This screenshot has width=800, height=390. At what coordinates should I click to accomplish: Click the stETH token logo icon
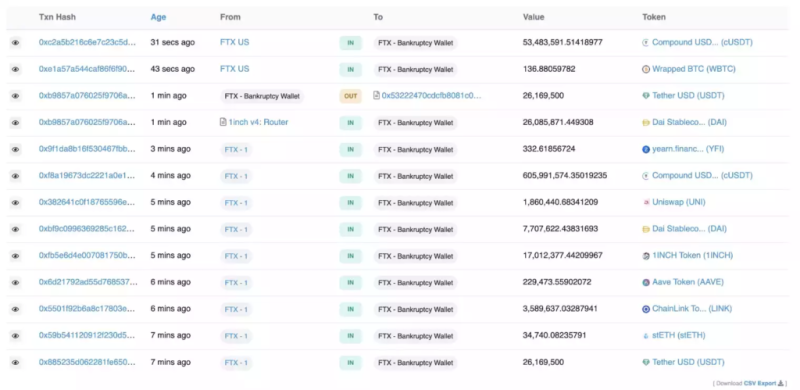pos(646,336)
